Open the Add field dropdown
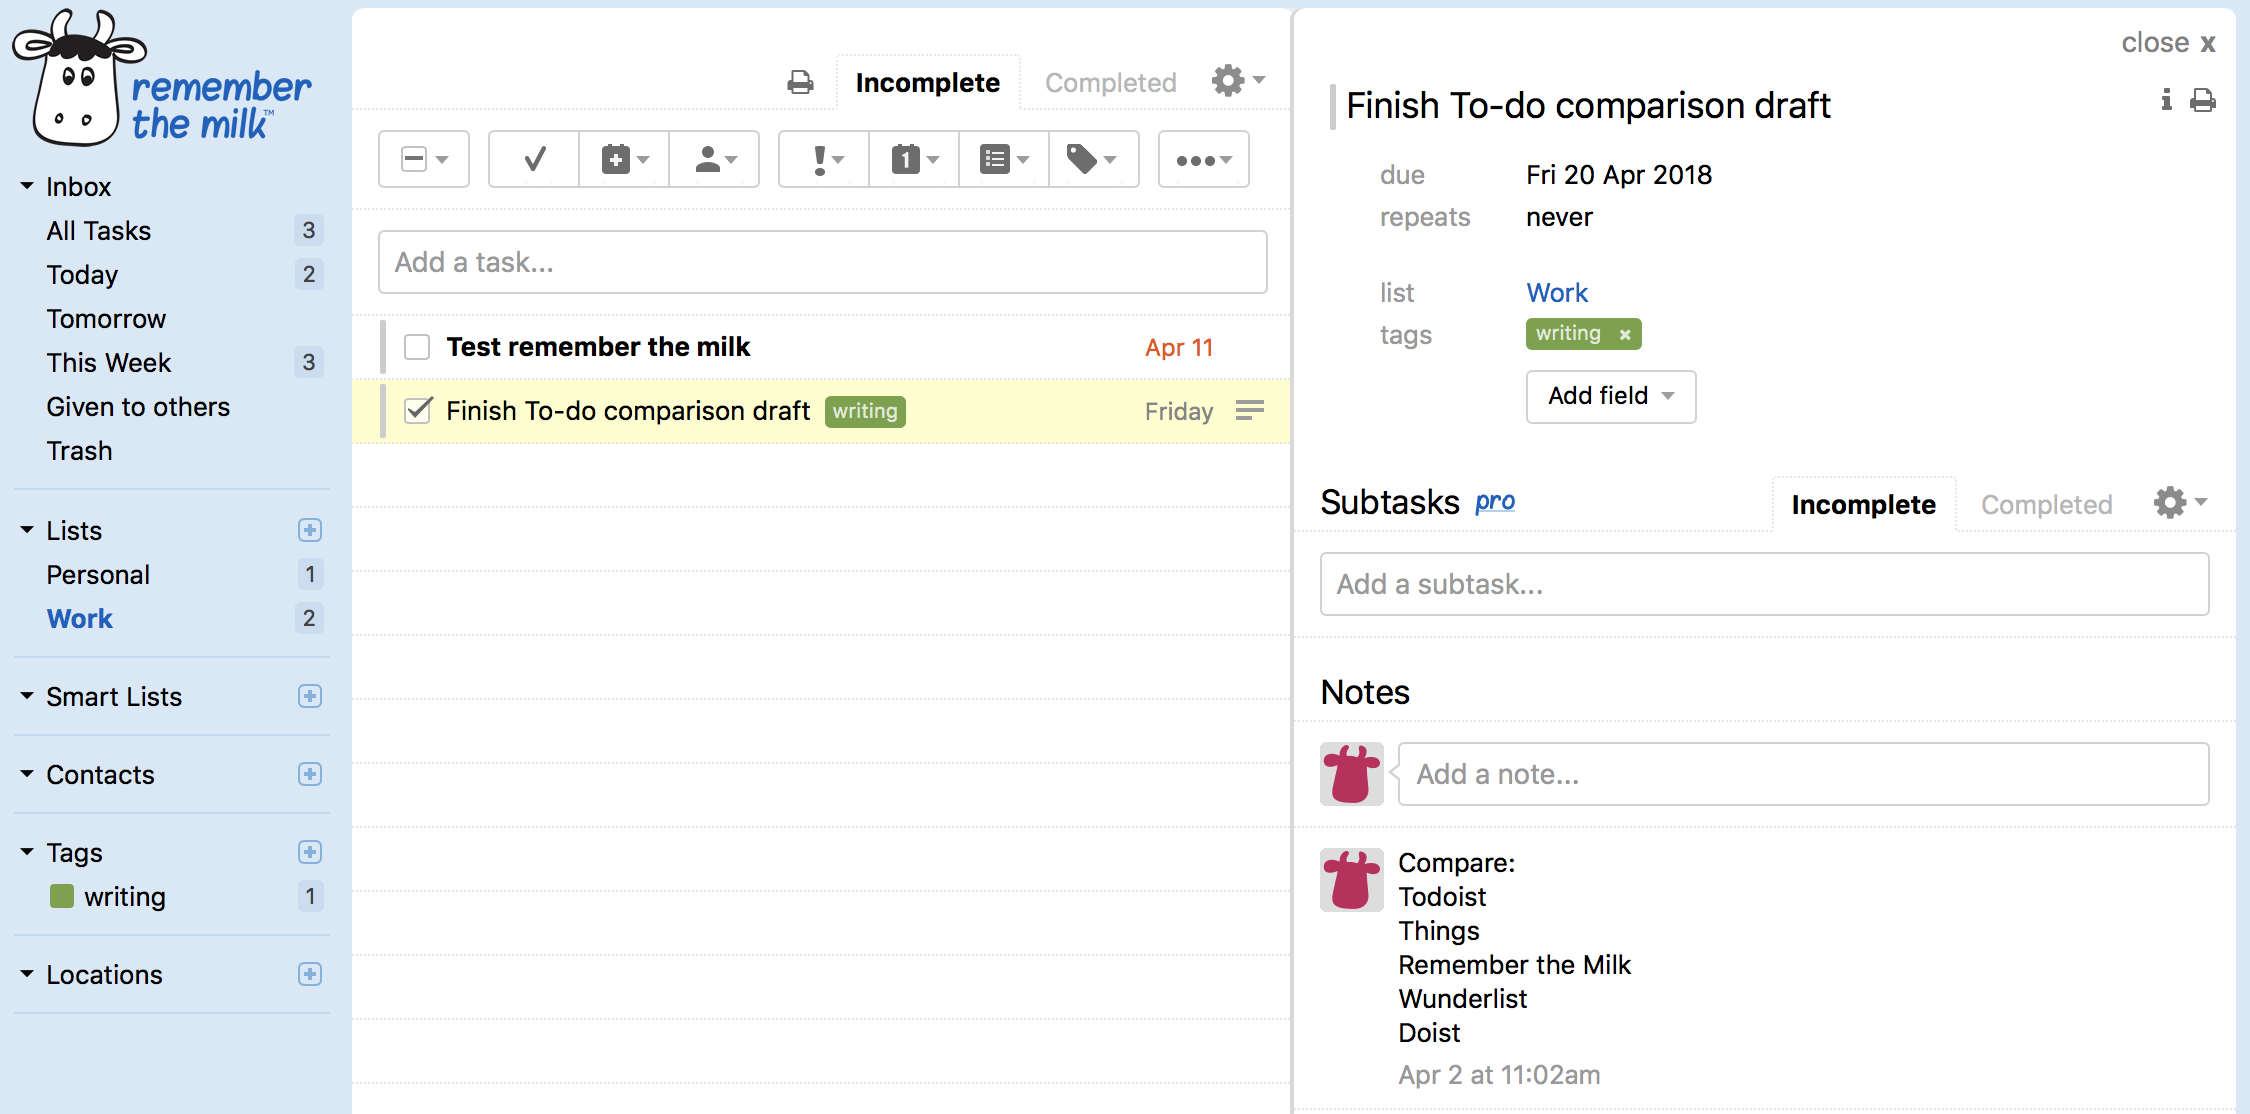This screenshot has width=2250, height=1114. point(1611,396)
